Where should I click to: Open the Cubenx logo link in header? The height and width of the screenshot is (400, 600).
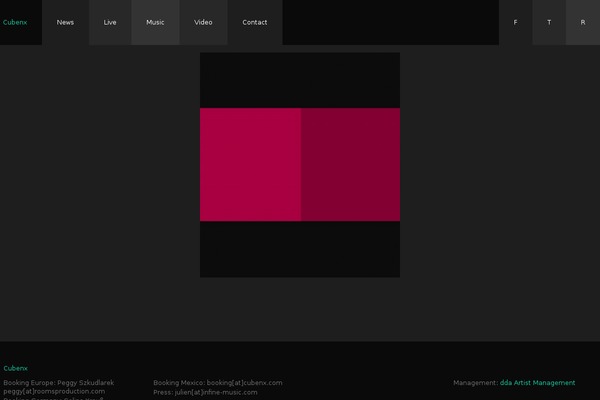click(15, 22)
